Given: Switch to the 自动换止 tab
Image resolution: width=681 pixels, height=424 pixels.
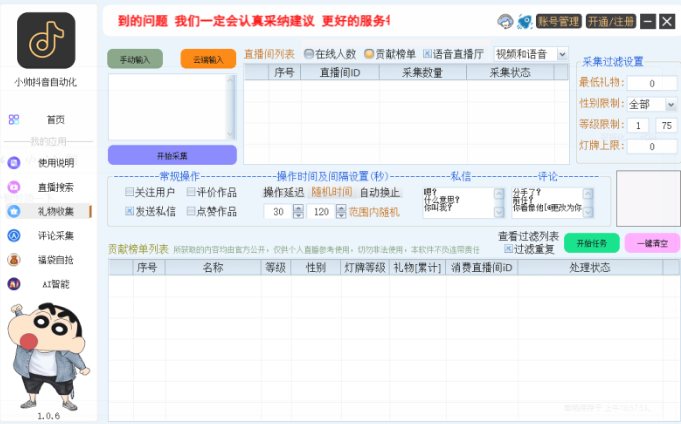Looking at the screenshot, I should click(x=380, y=192).
